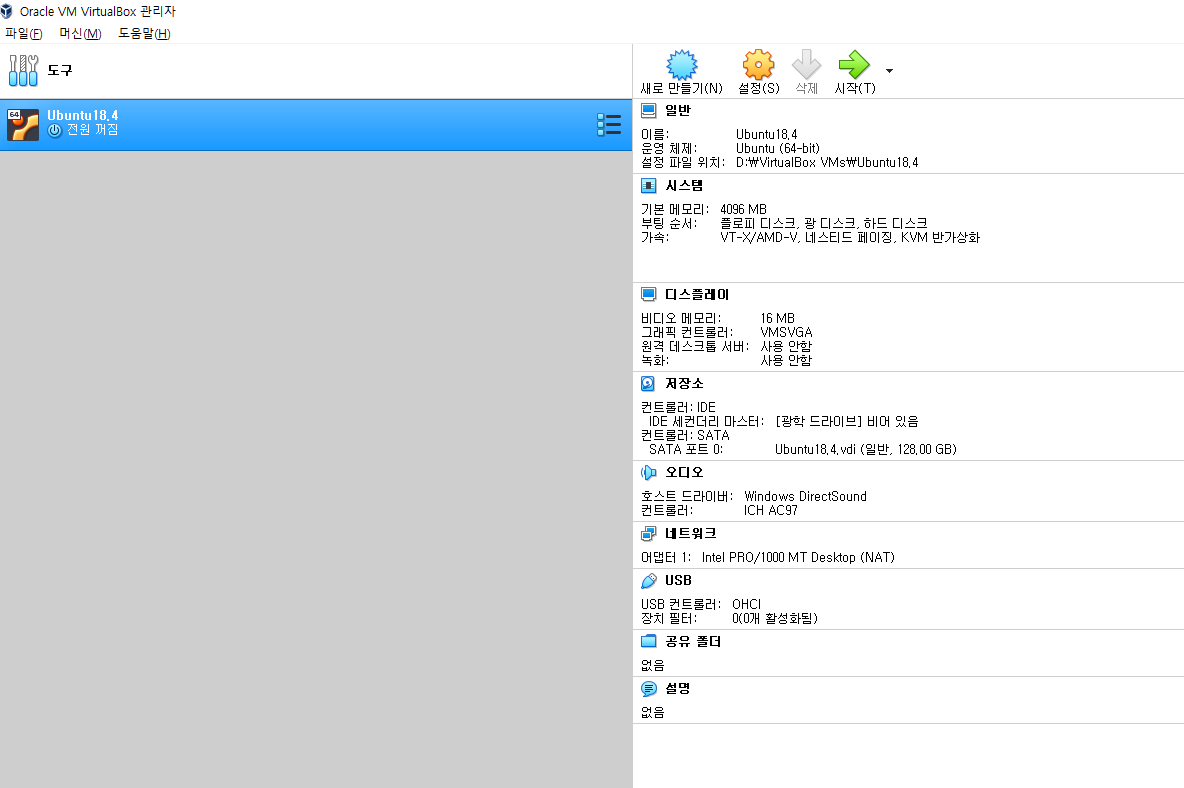The width and height of the screenshot is (1184, 788).
Task: Click the Ubuntu18.4 VM name in list
Action: (x=82, y=115)
